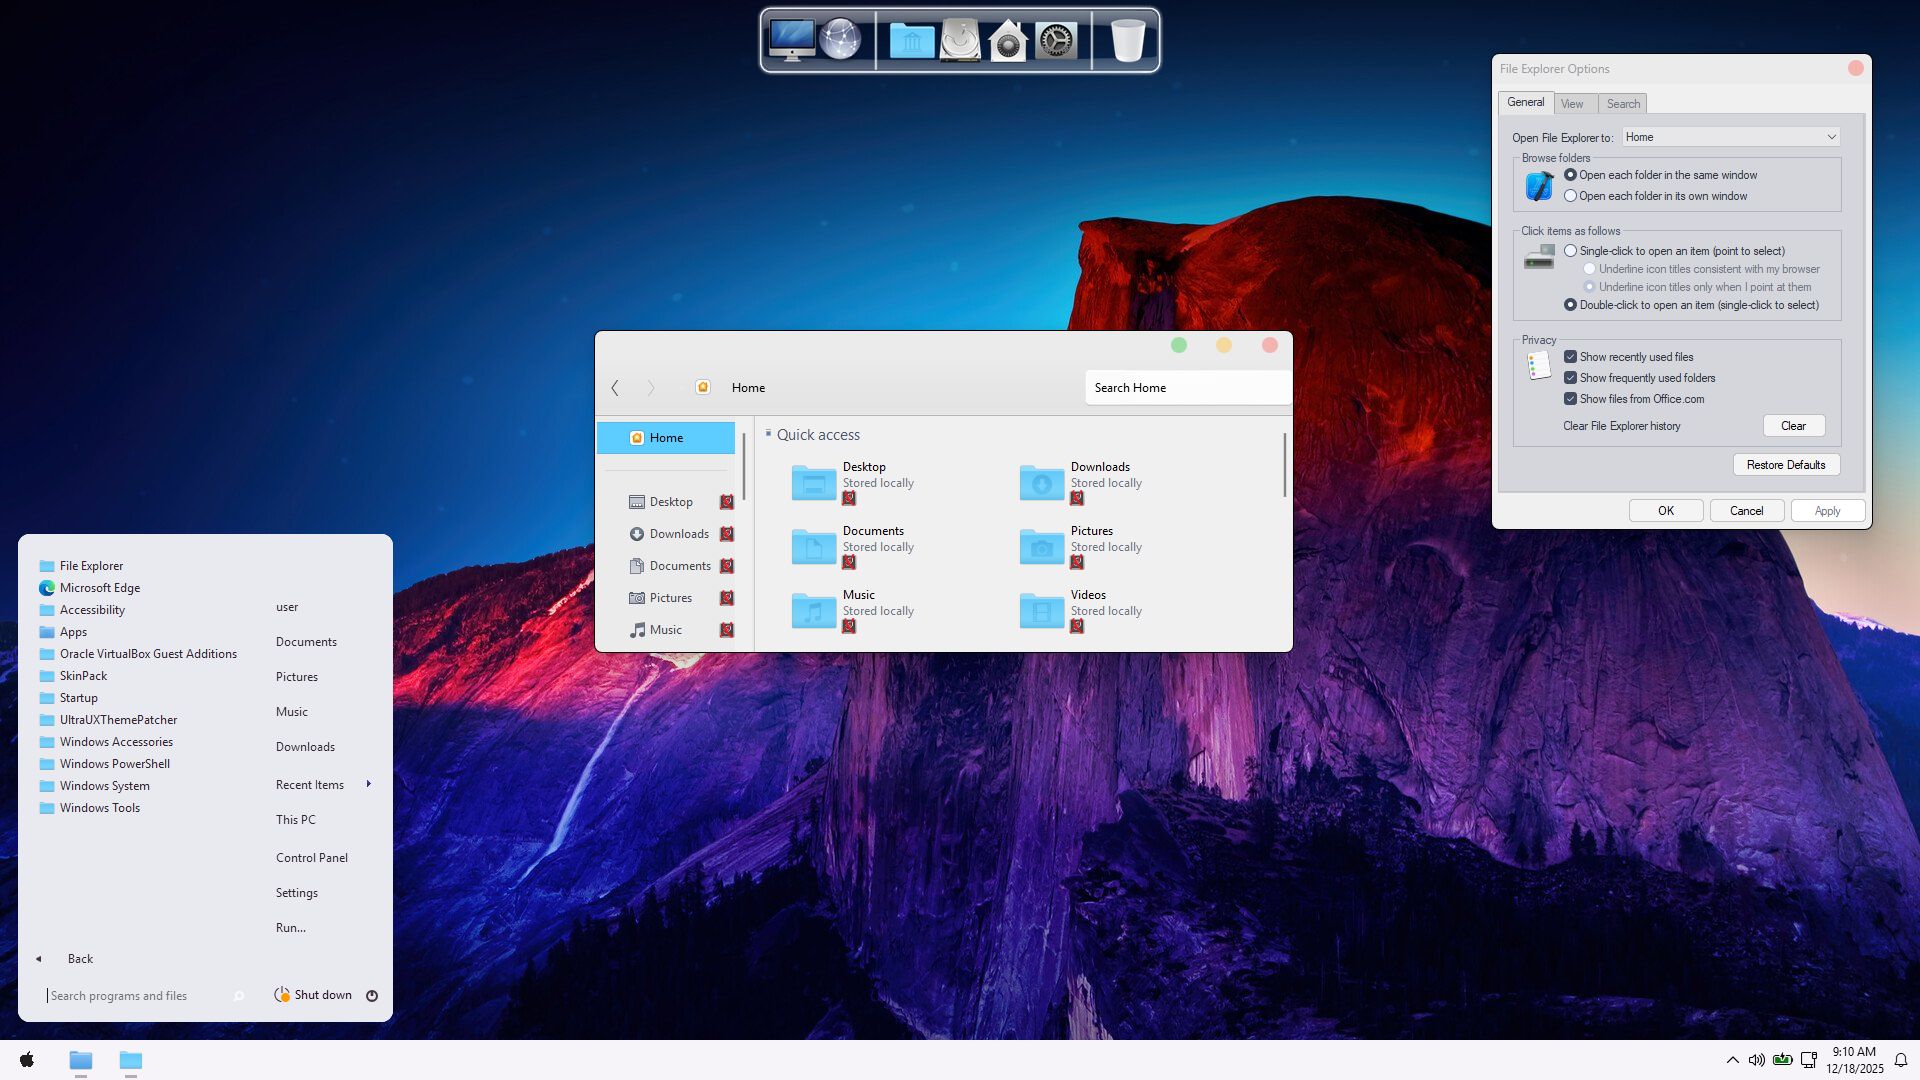Toggle Show files from Office.com checkbox
1920x1080 pixels.
pos(1570,399)
